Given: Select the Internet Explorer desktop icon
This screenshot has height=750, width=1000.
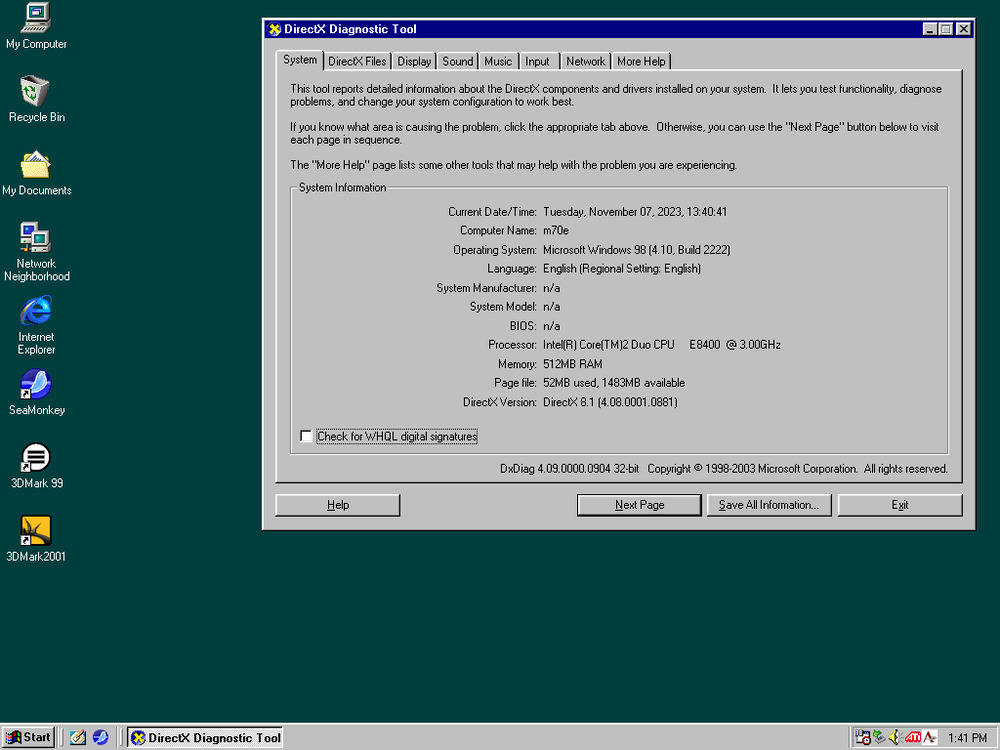Looking at the screenshot, I should pyautogui.click(x=36, y=311).
